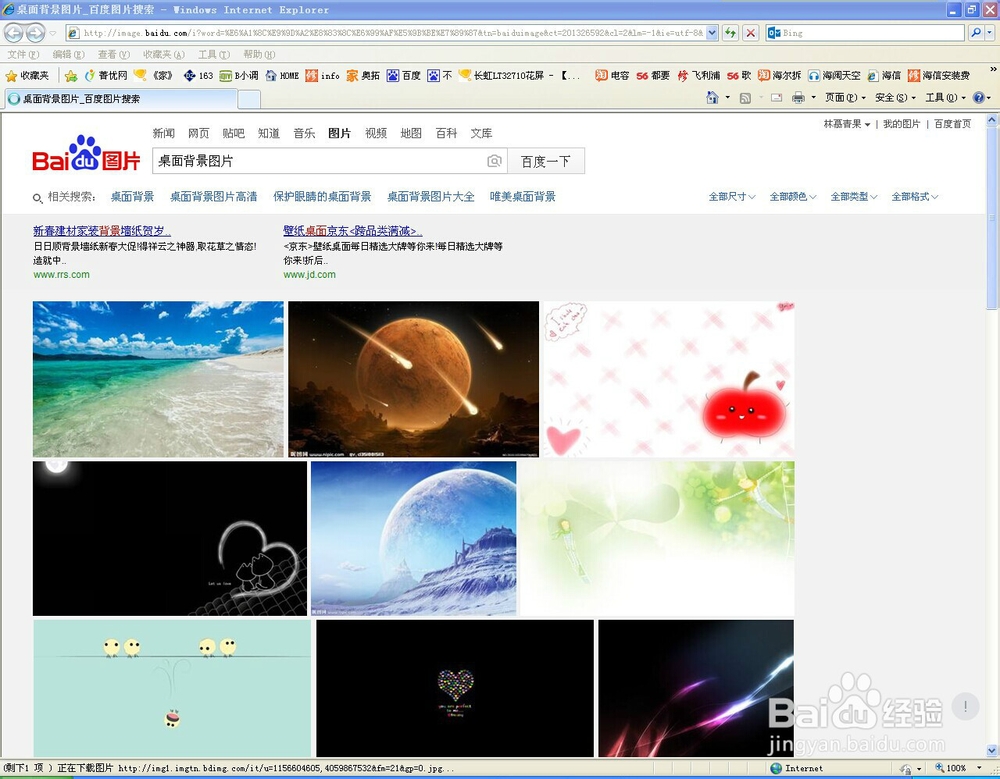Click the Read Mail icon
Viewport: 1000px width, 779px height.
coord(776,98)
